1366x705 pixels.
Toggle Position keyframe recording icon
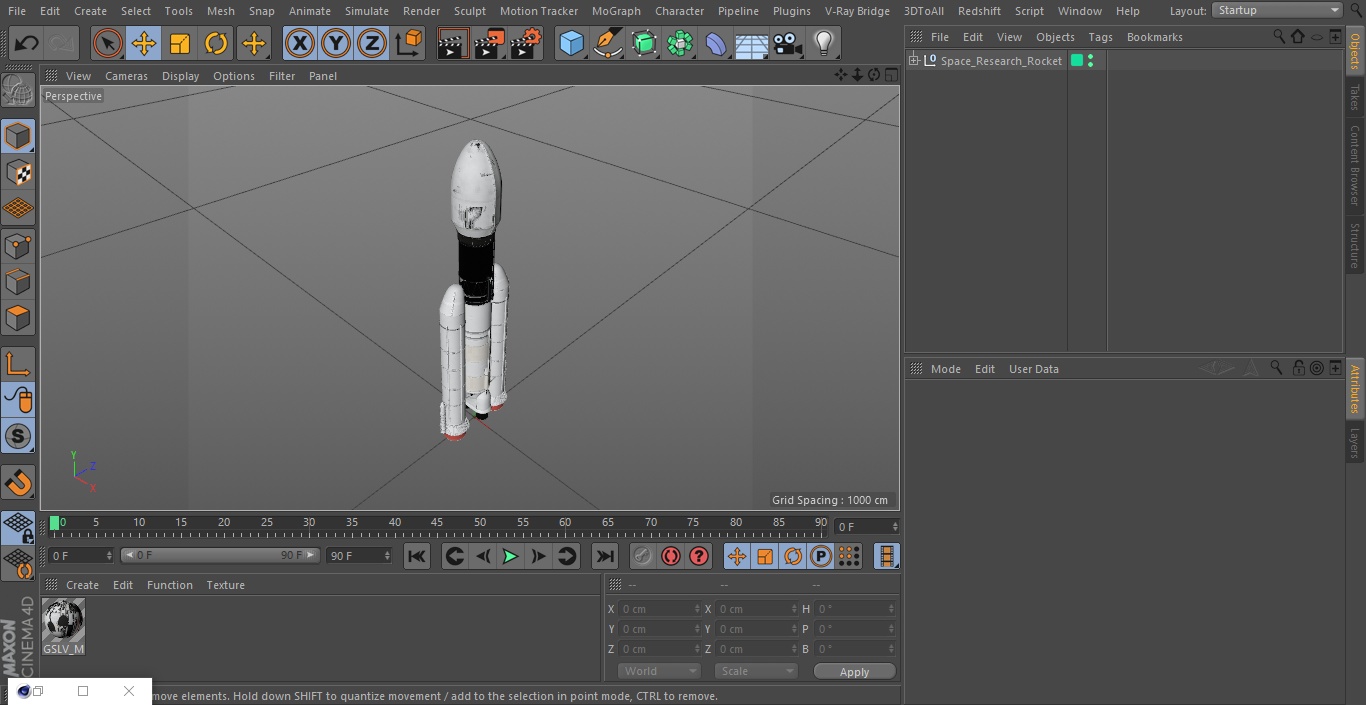[737, 556]
